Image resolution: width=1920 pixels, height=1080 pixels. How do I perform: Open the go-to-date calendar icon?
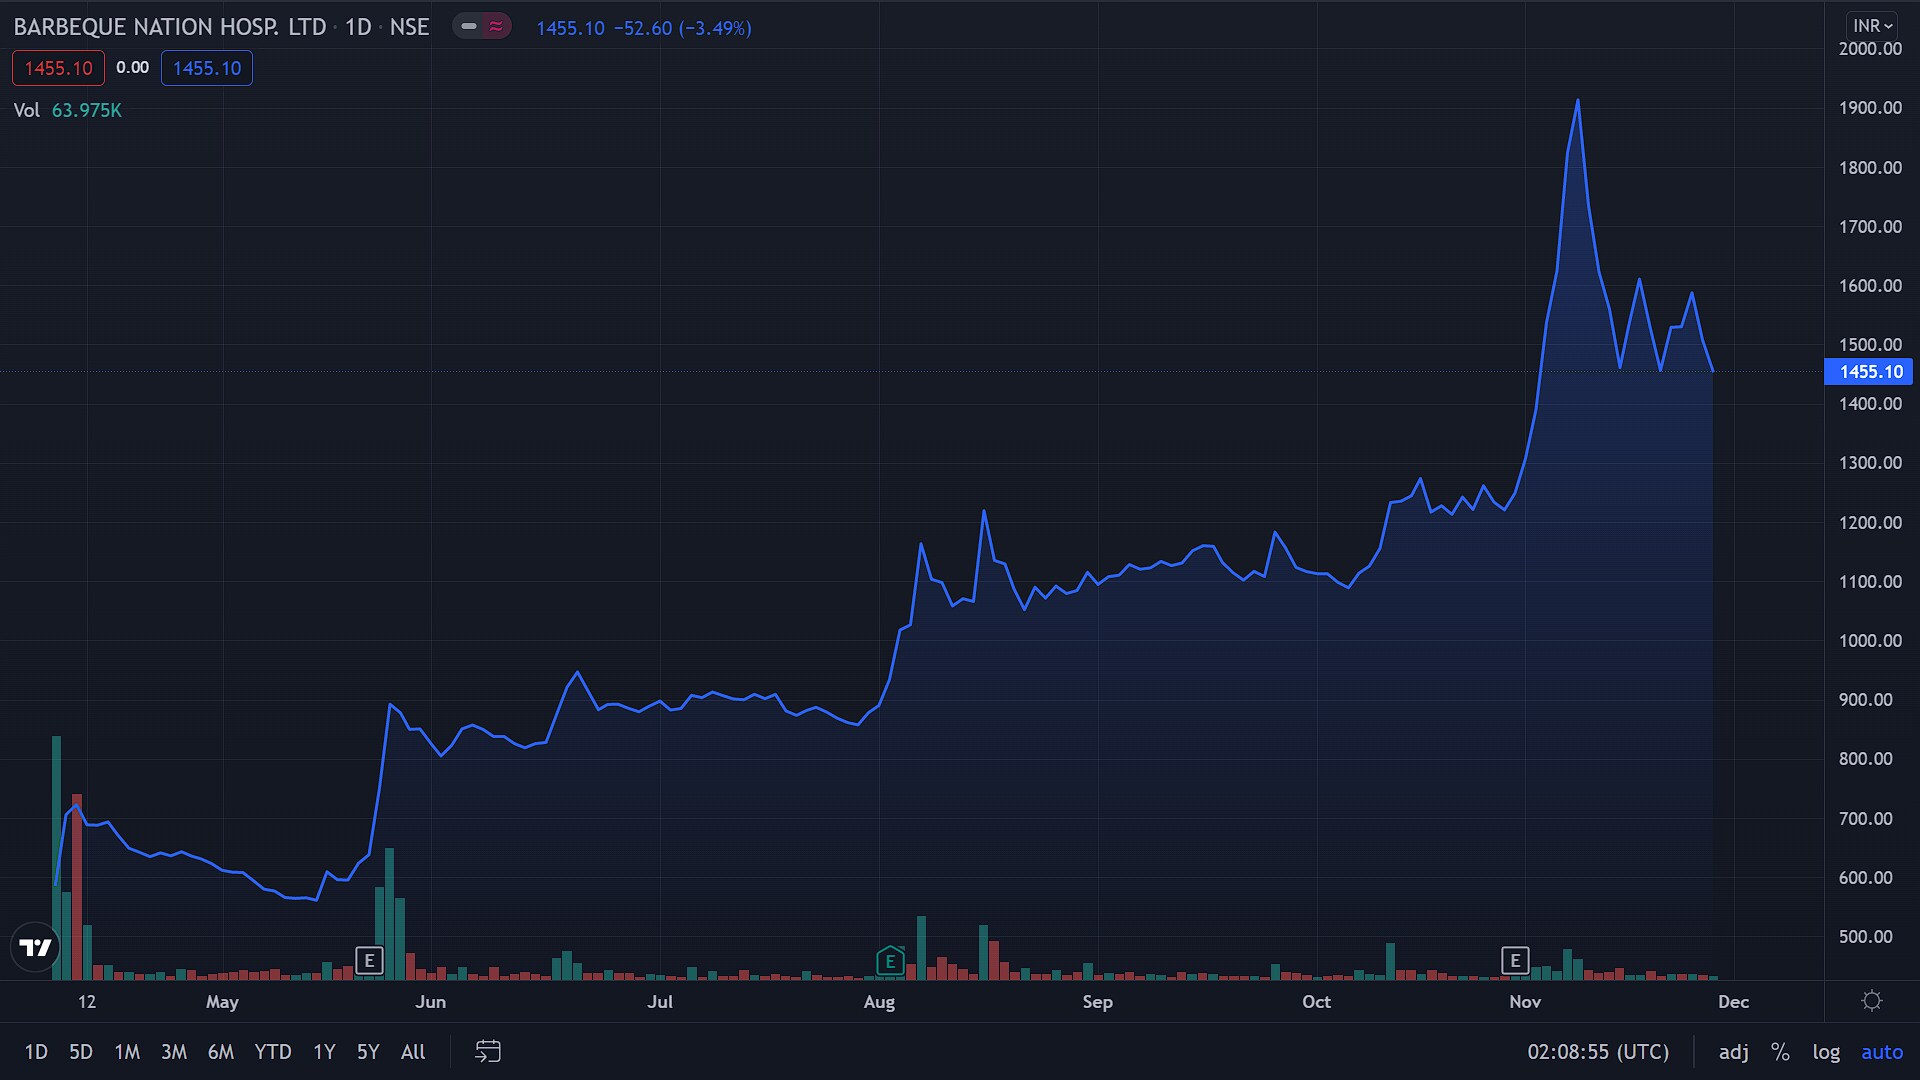point(487,1051)
